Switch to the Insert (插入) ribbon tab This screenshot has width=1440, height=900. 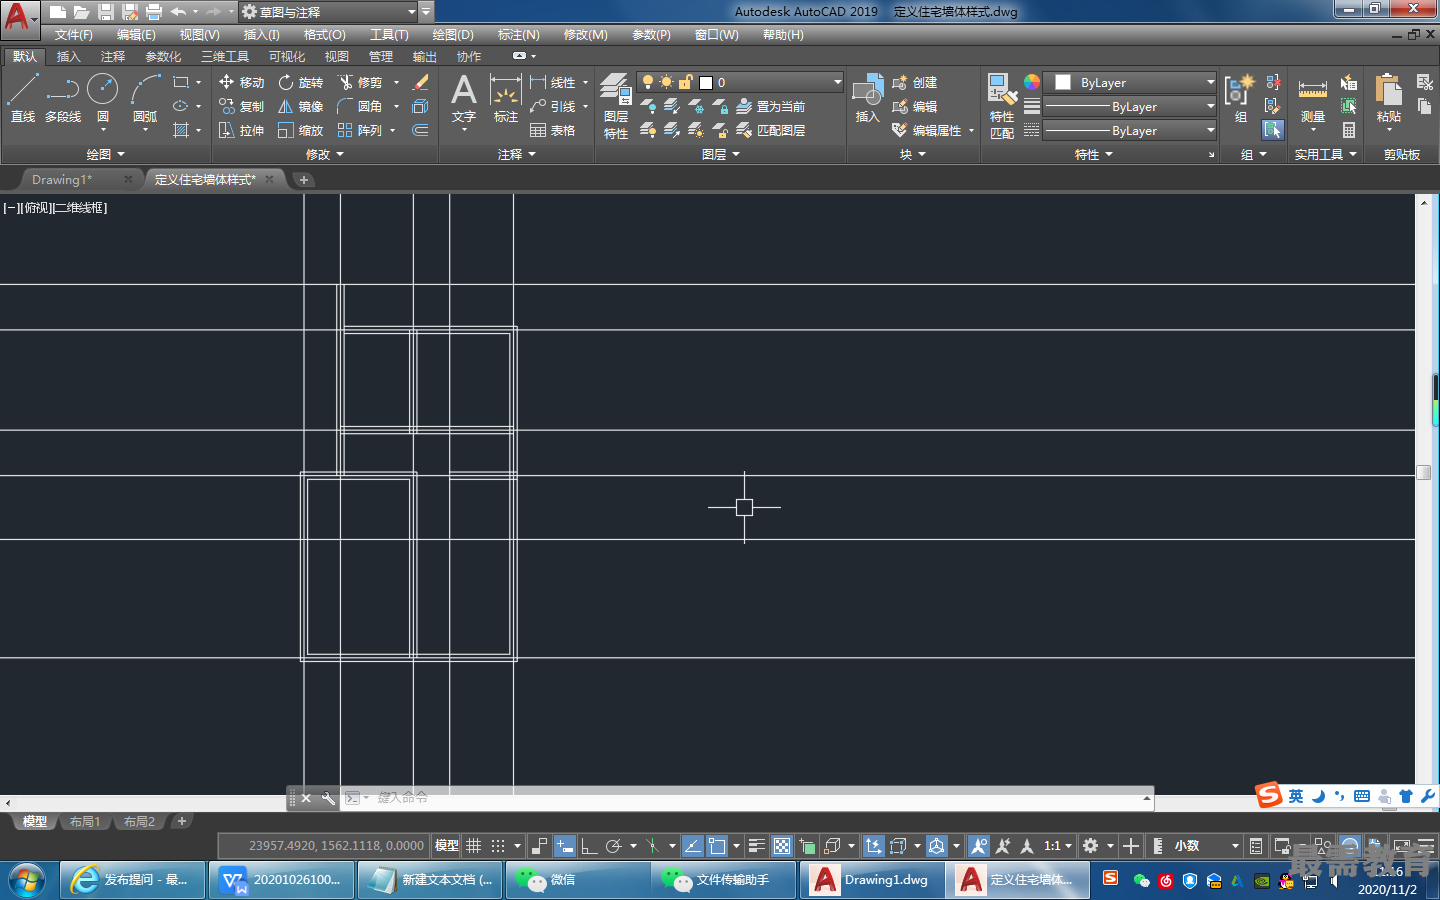tap(68, 57)
